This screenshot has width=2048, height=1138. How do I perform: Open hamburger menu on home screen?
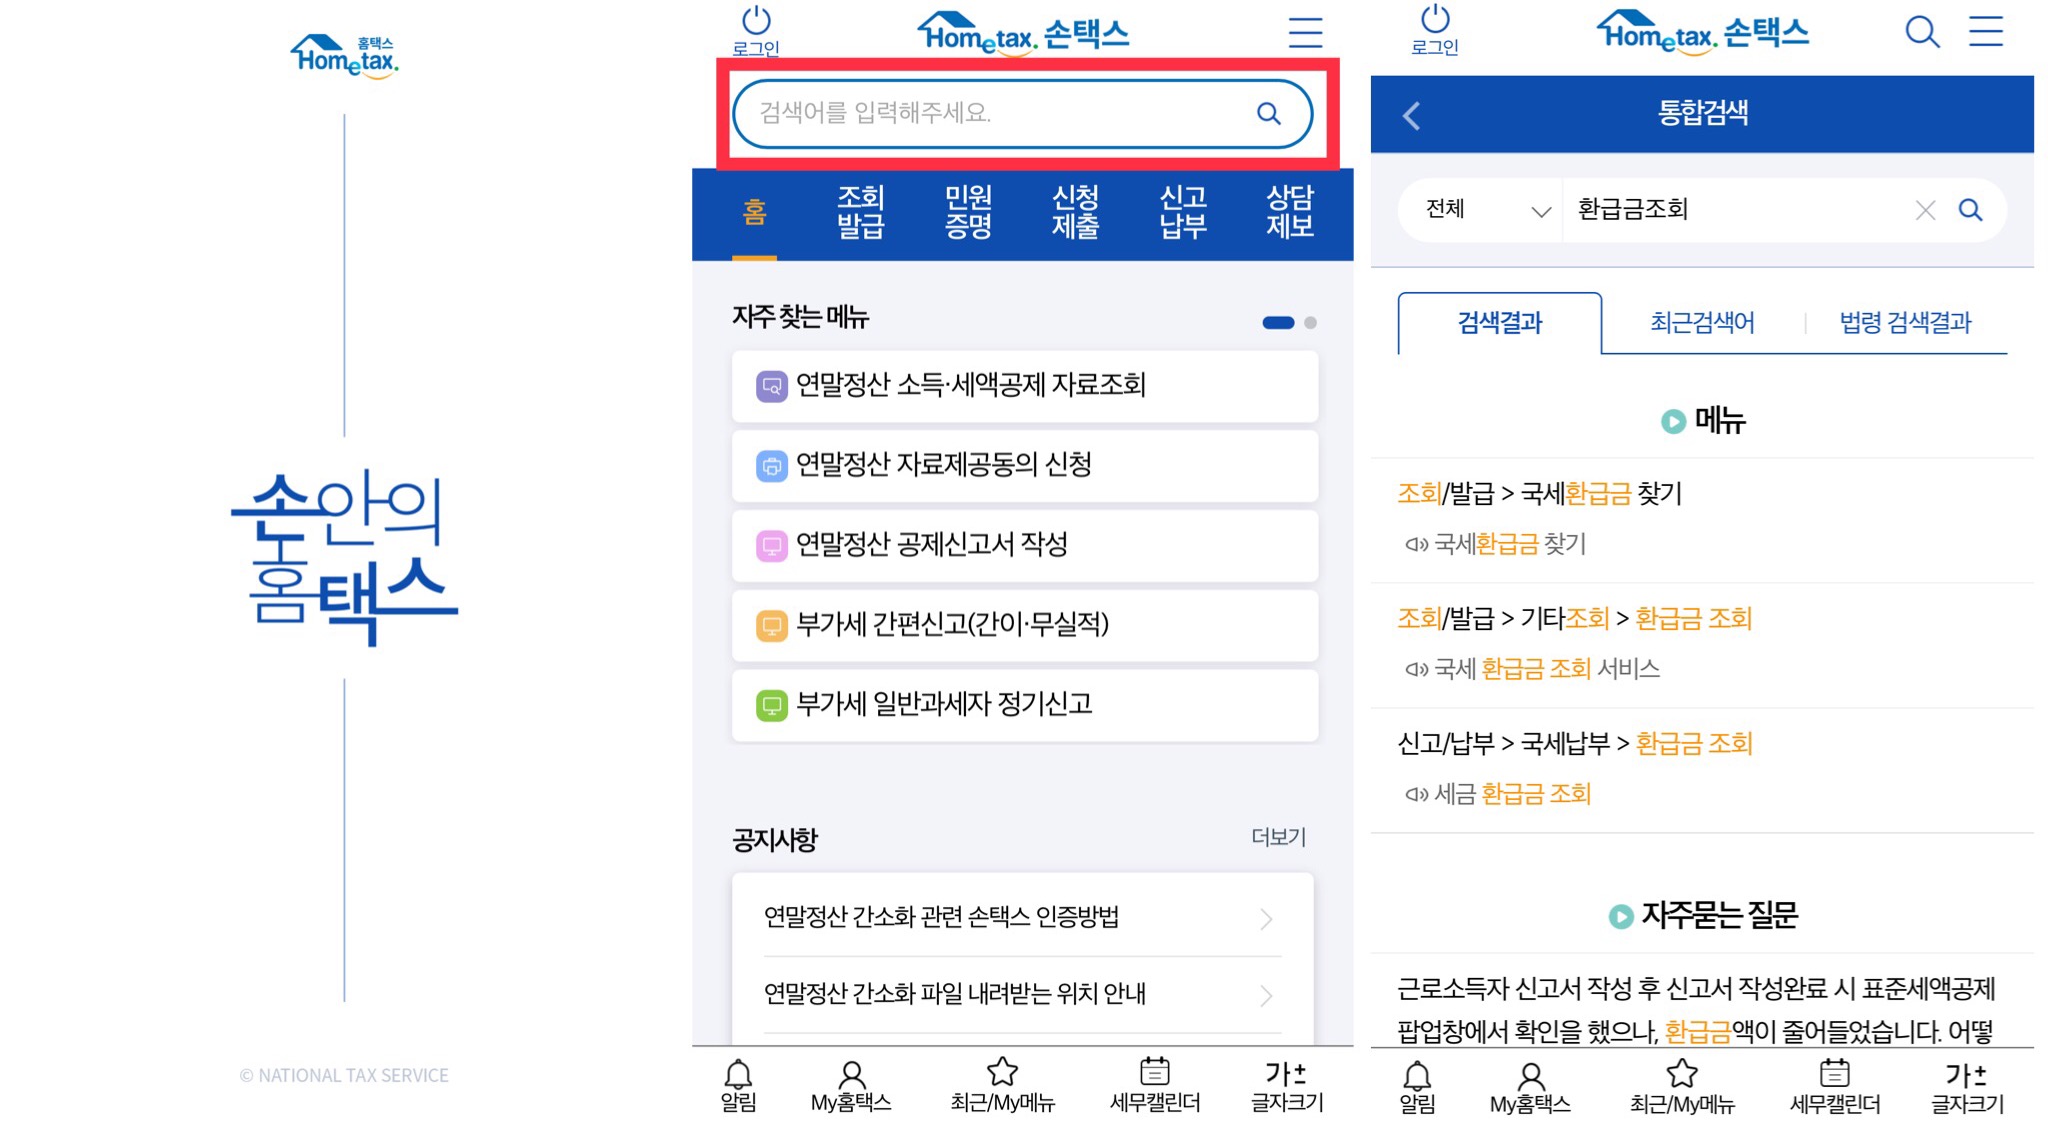(x=1305, y=32)
